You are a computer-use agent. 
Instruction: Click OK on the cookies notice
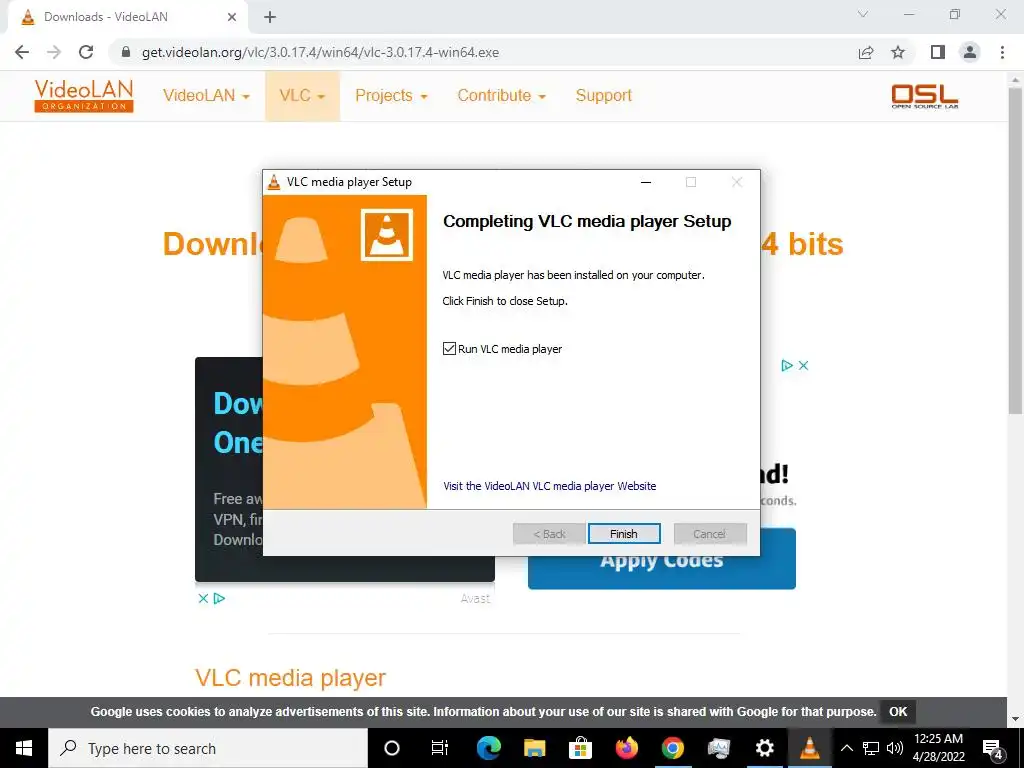898,712
